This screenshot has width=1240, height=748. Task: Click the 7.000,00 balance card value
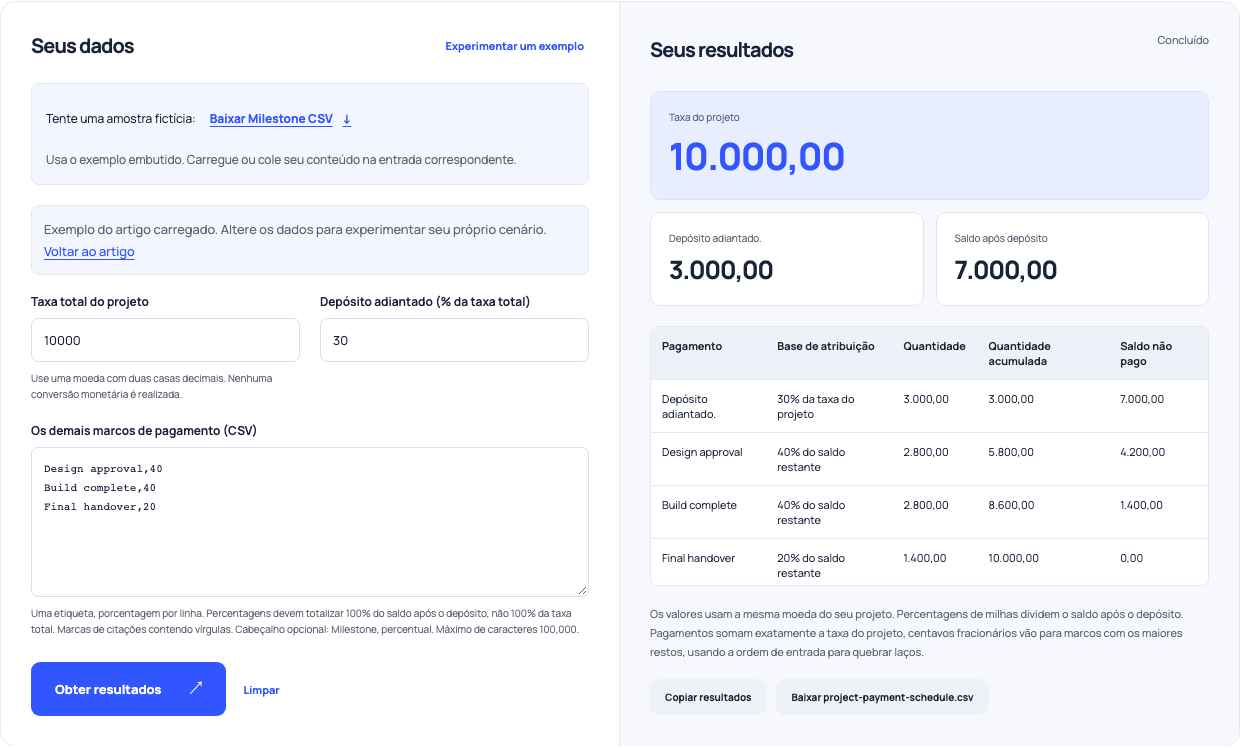coord(1006,270)
